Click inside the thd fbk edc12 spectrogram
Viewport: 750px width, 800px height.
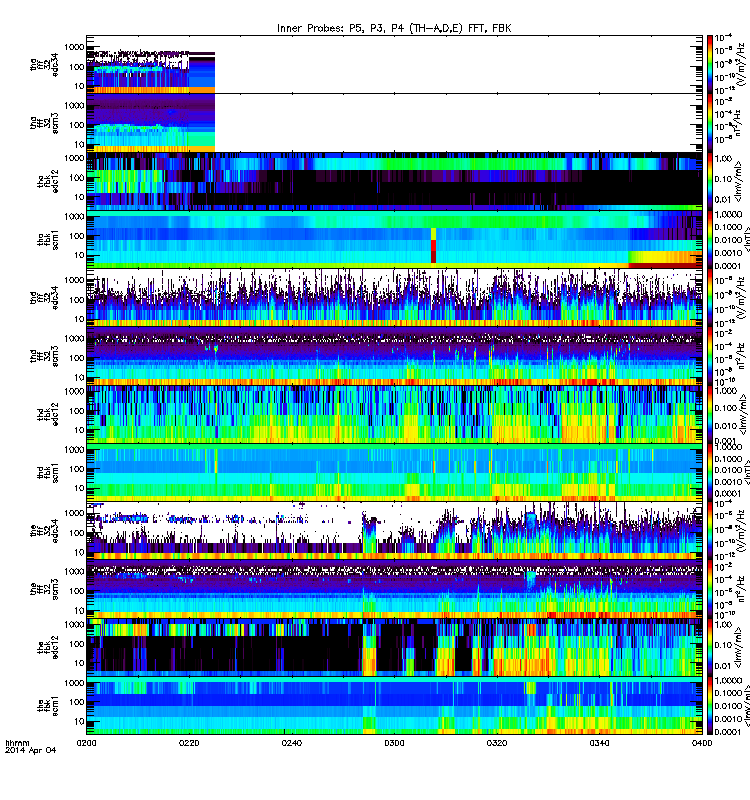click(394, 414)
